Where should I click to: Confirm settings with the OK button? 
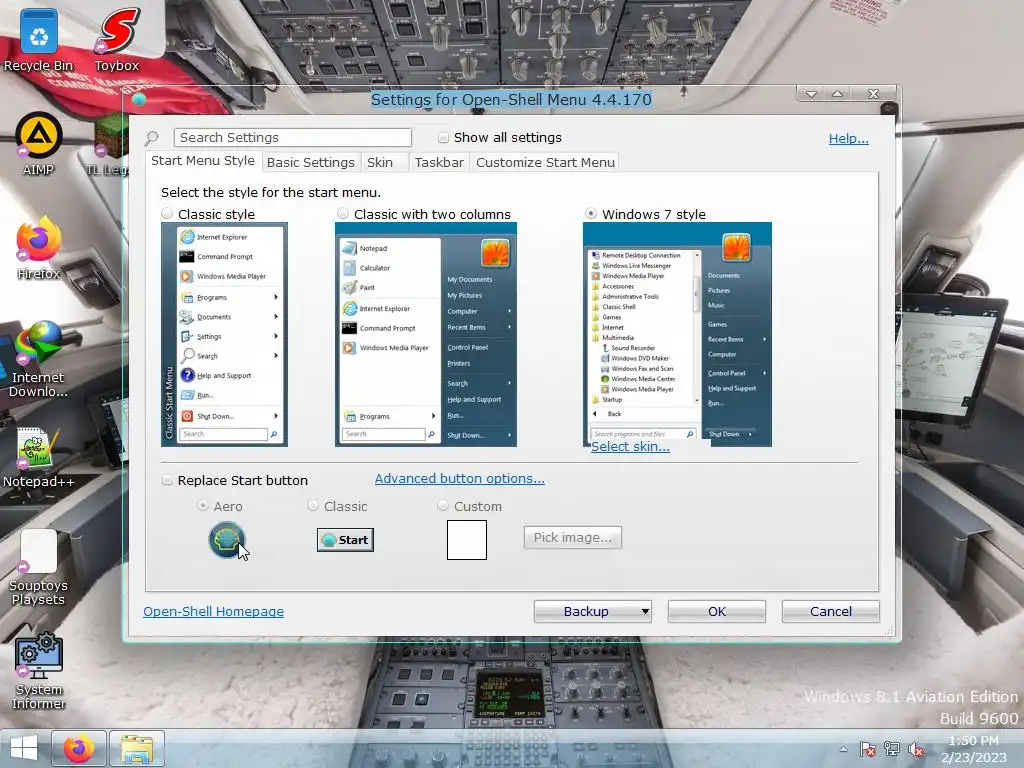[x=716, y=611]
